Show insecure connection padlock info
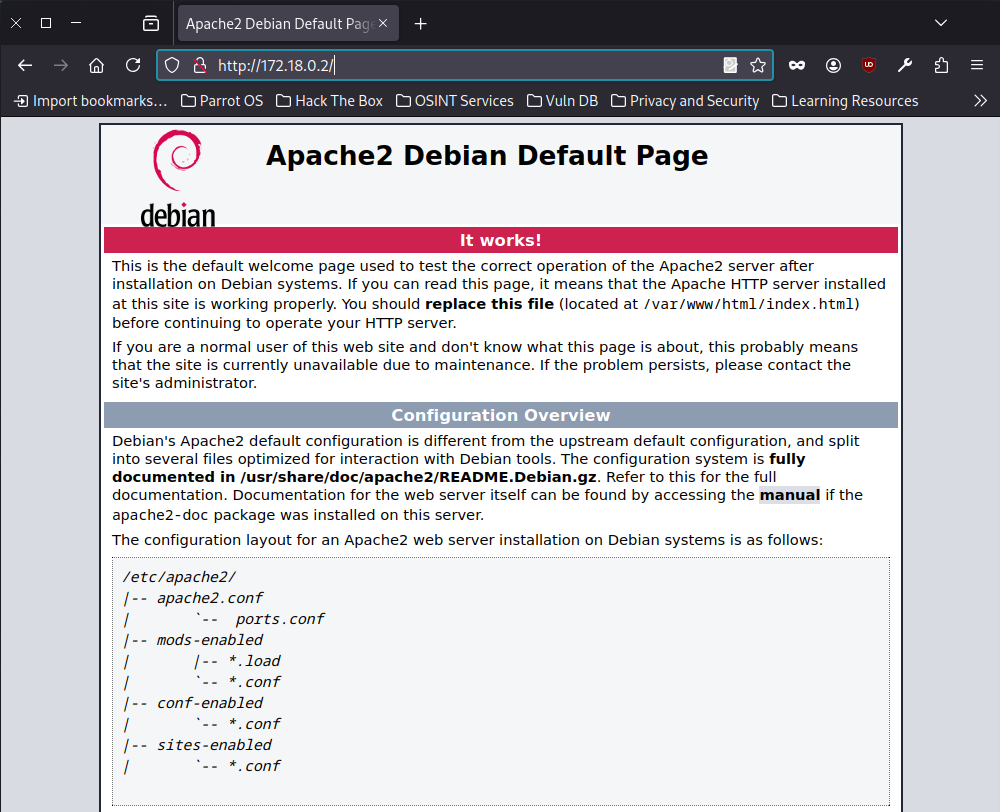 coord(199,65)
